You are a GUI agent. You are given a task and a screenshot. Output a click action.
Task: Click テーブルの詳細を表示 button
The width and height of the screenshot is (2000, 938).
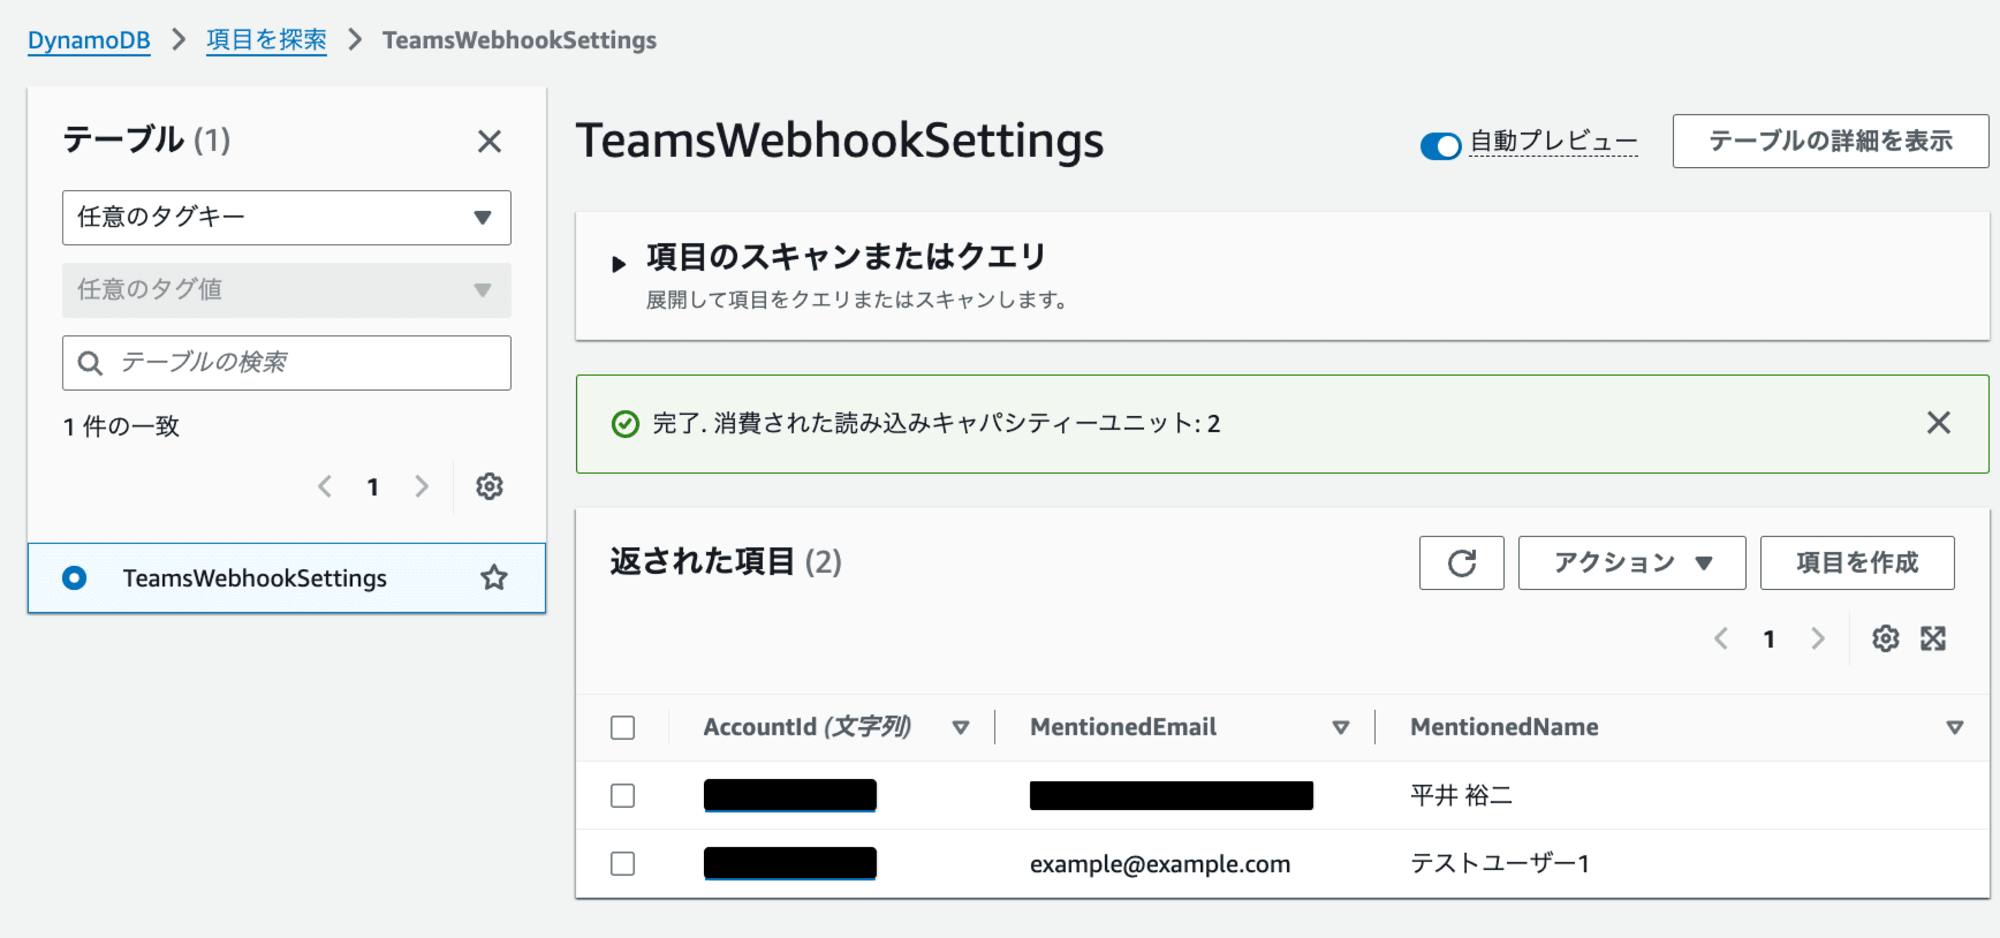click(x=1830, y=141)
